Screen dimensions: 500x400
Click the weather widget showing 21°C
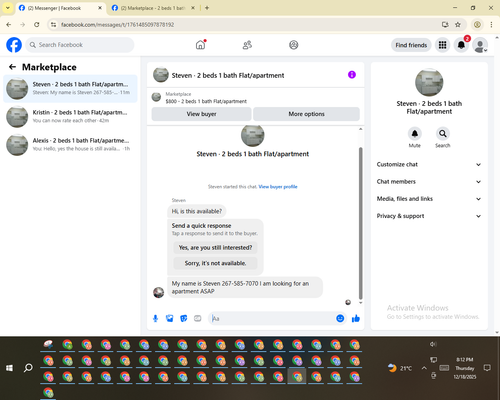(x=400, y=368)
